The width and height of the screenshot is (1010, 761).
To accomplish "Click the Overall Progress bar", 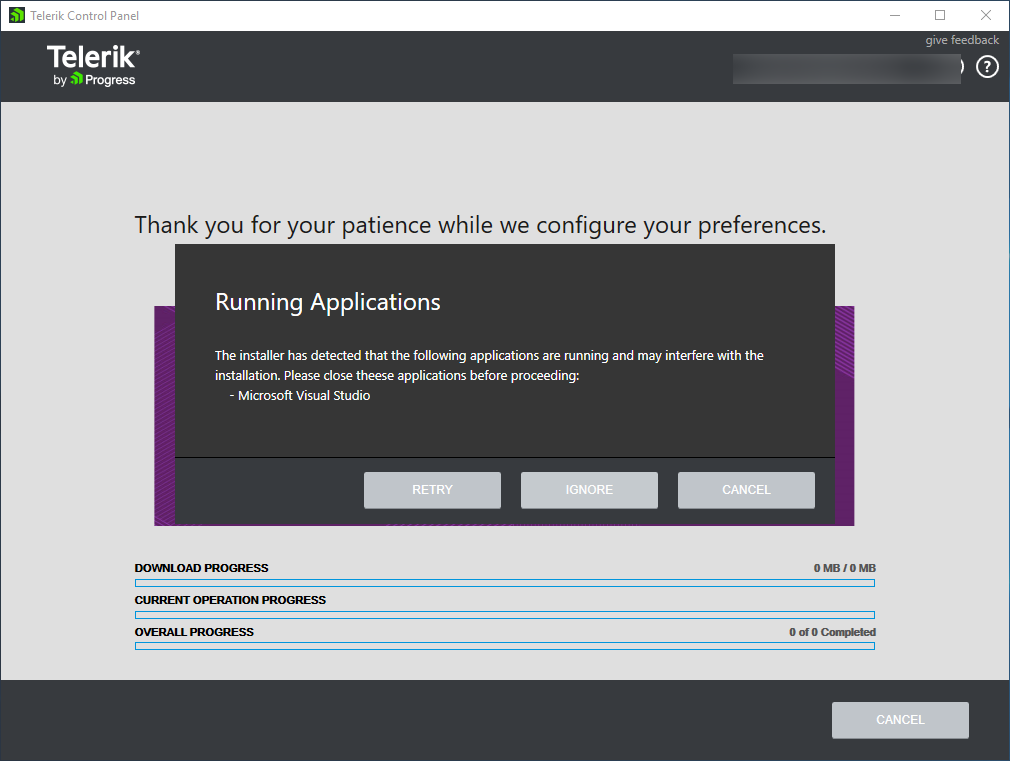I will click(x=504, y=647).
